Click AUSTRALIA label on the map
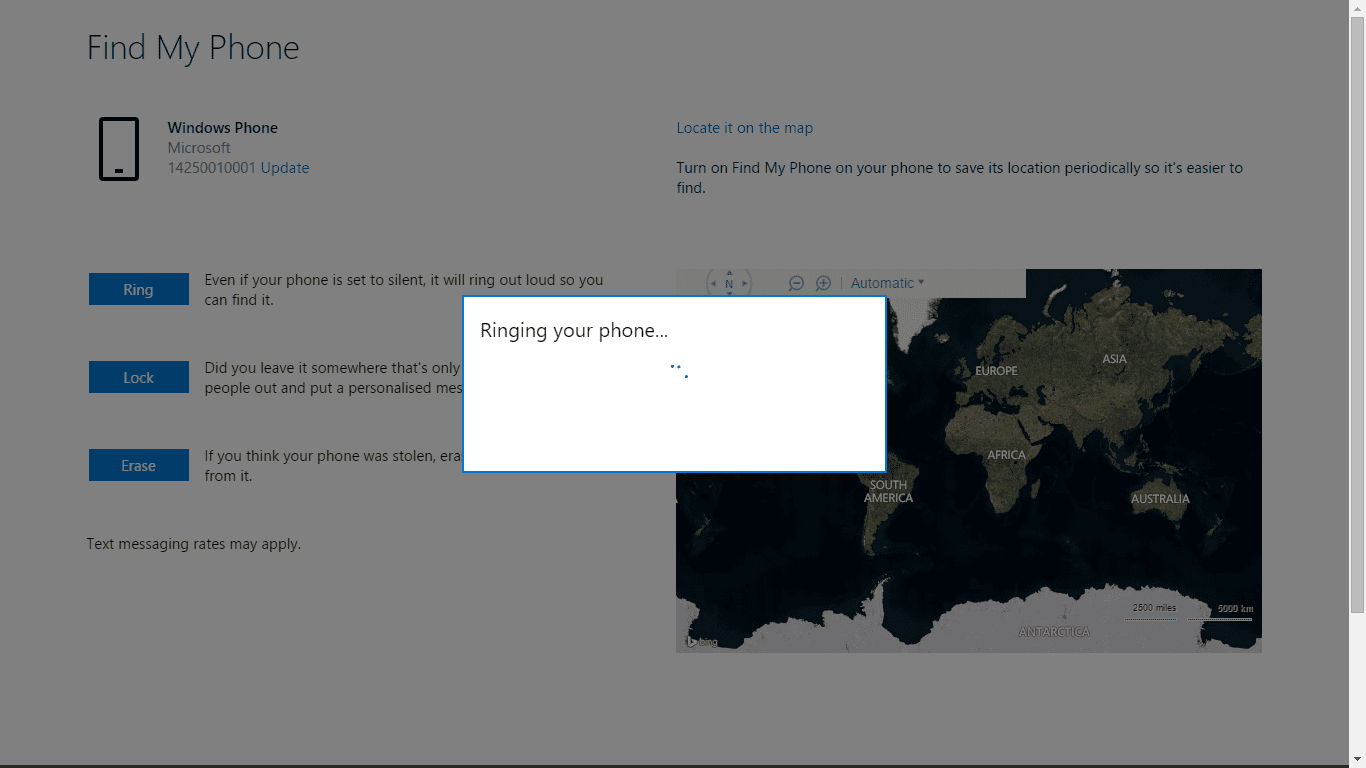The height and width of the screenshot is (768, 1366). pos(1160,498)
